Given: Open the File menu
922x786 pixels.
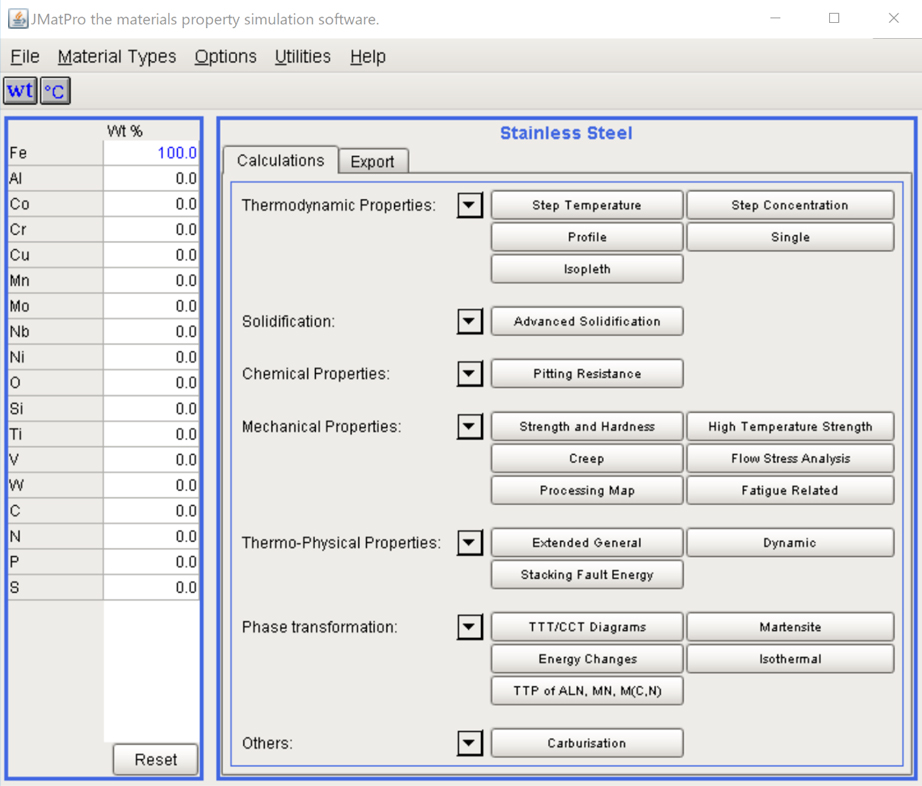Looking at the screenshot, I should 25,56.
